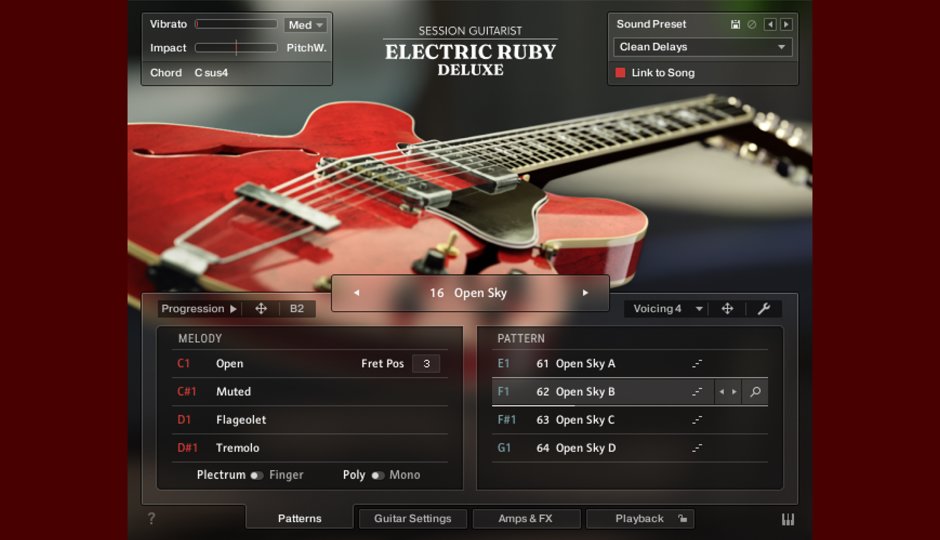Select the Flageolet melody articulation

[x=241, y=420]
